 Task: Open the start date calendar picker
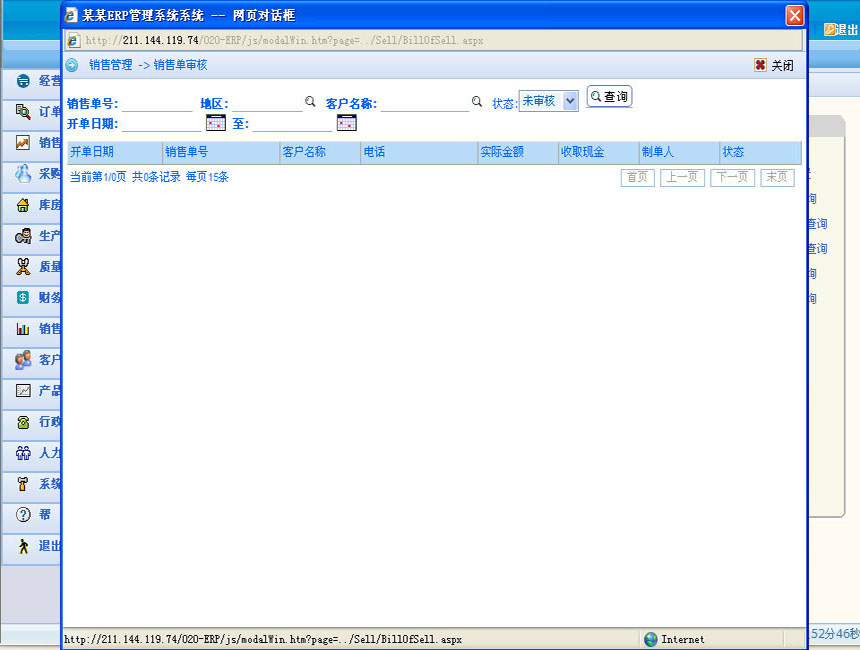click(216, 123)
